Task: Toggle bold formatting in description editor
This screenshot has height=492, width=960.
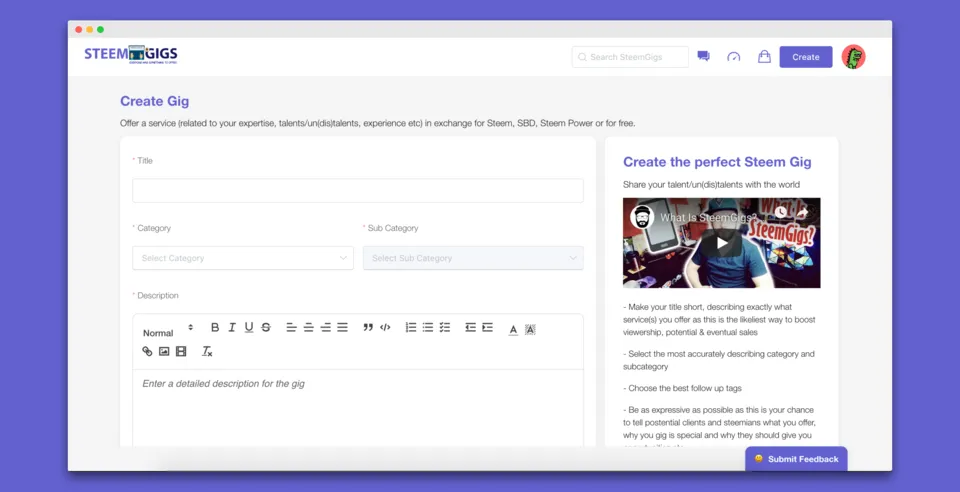Action: point(215,327)
